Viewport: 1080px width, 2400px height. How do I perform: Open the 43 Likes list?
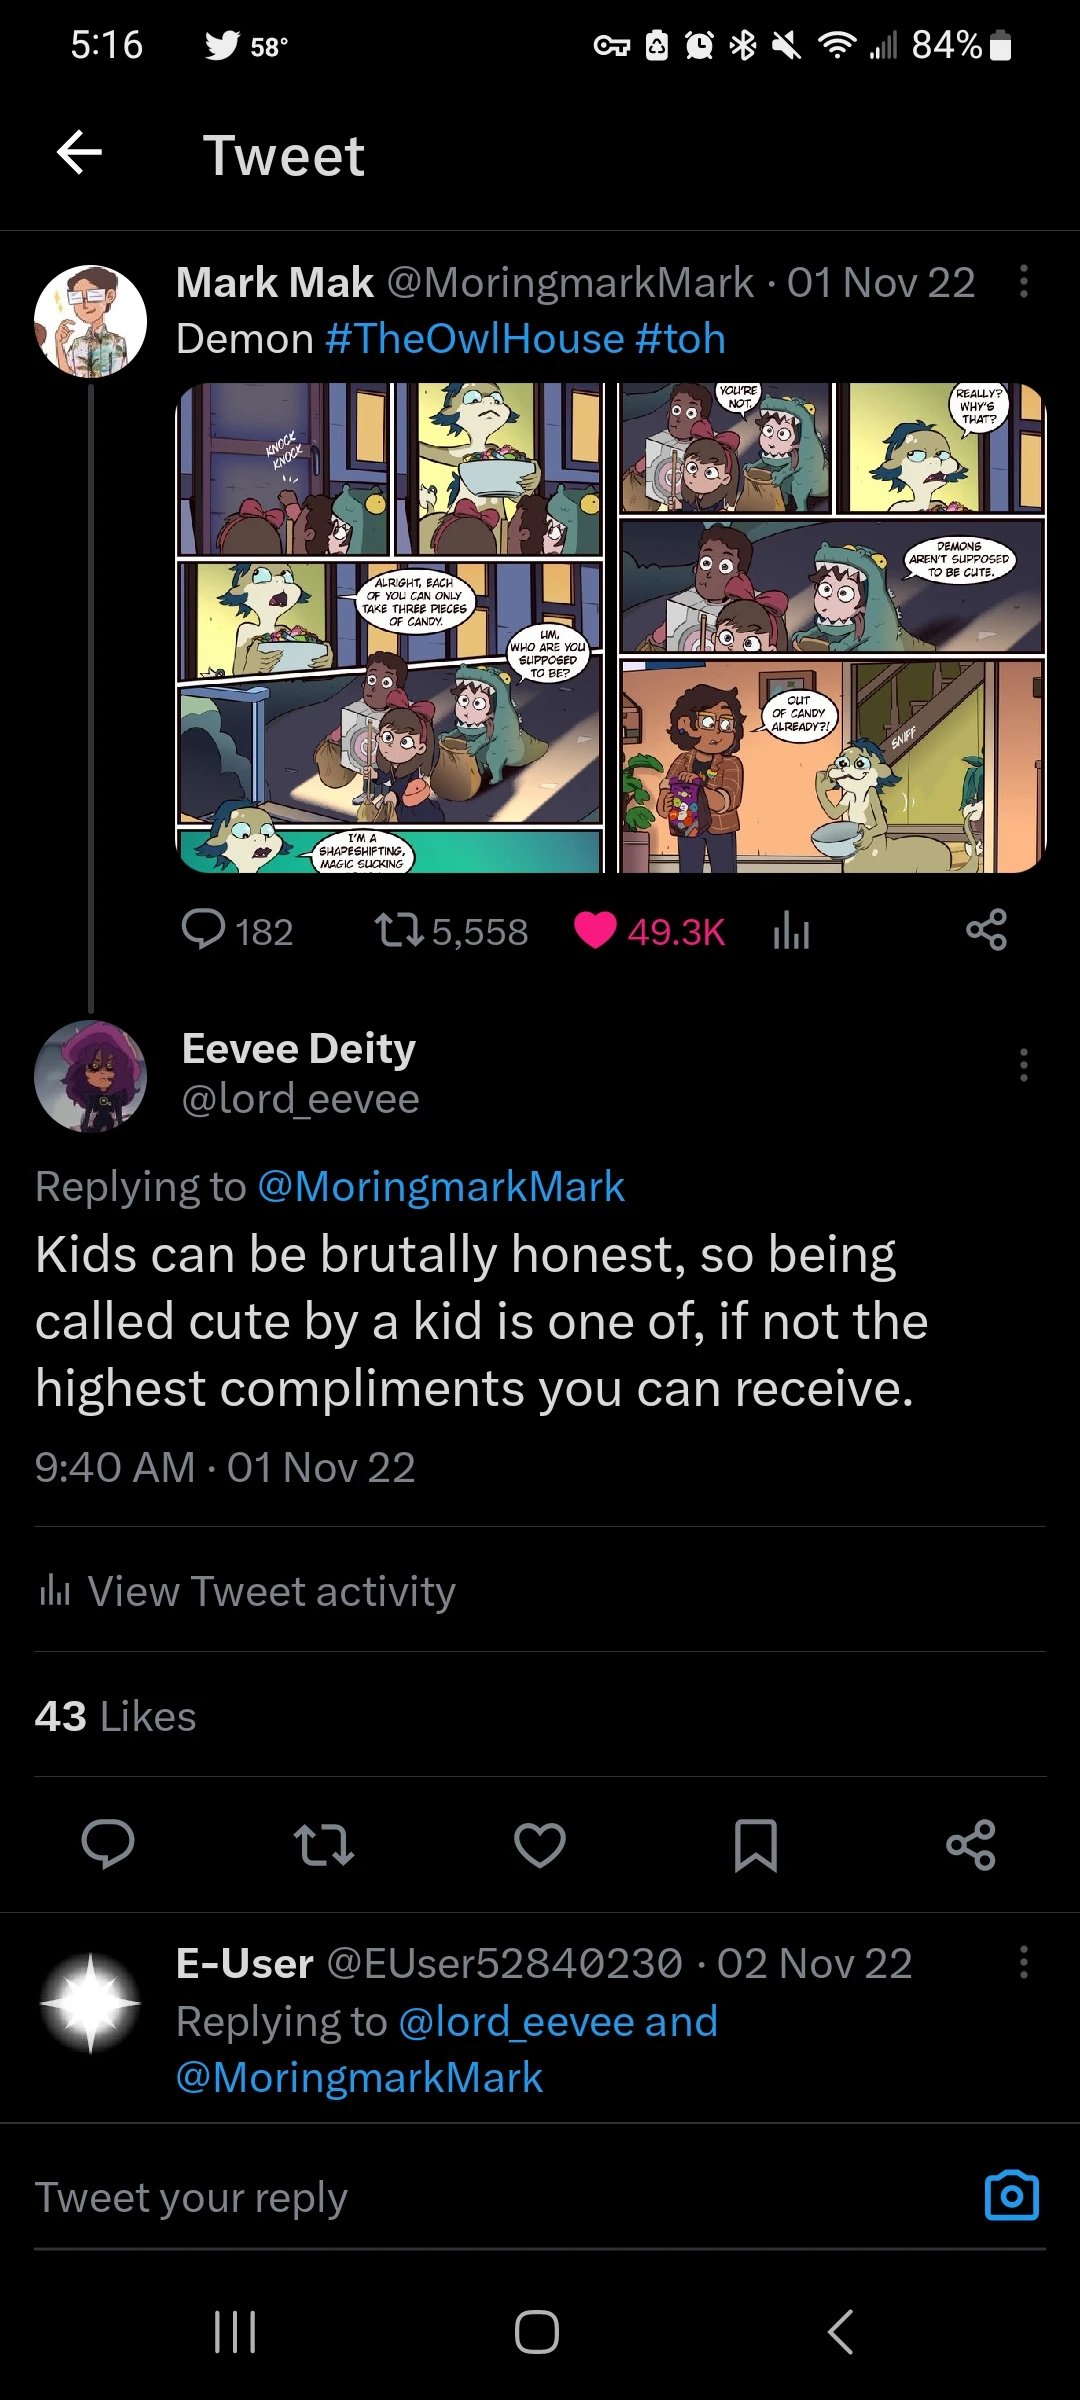[114, 1716]
